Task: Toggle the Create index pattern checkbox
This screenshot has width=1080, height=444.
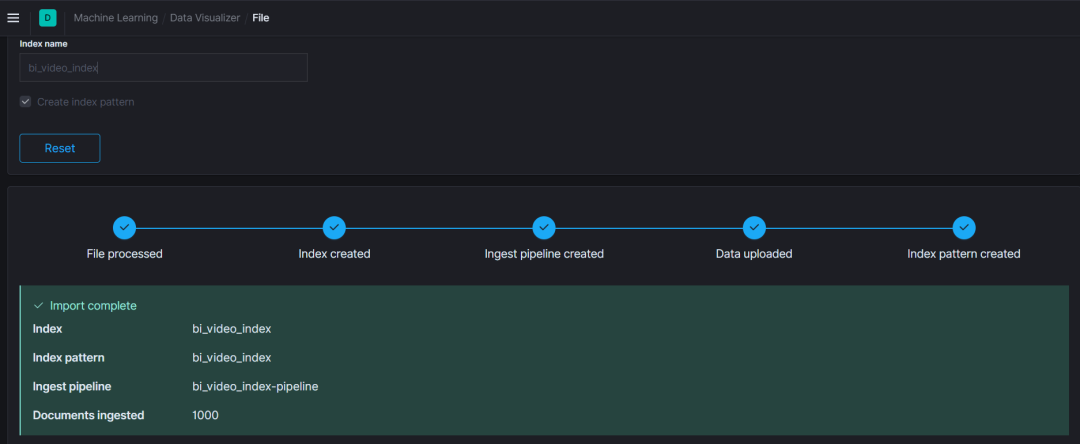Action: 26,102
